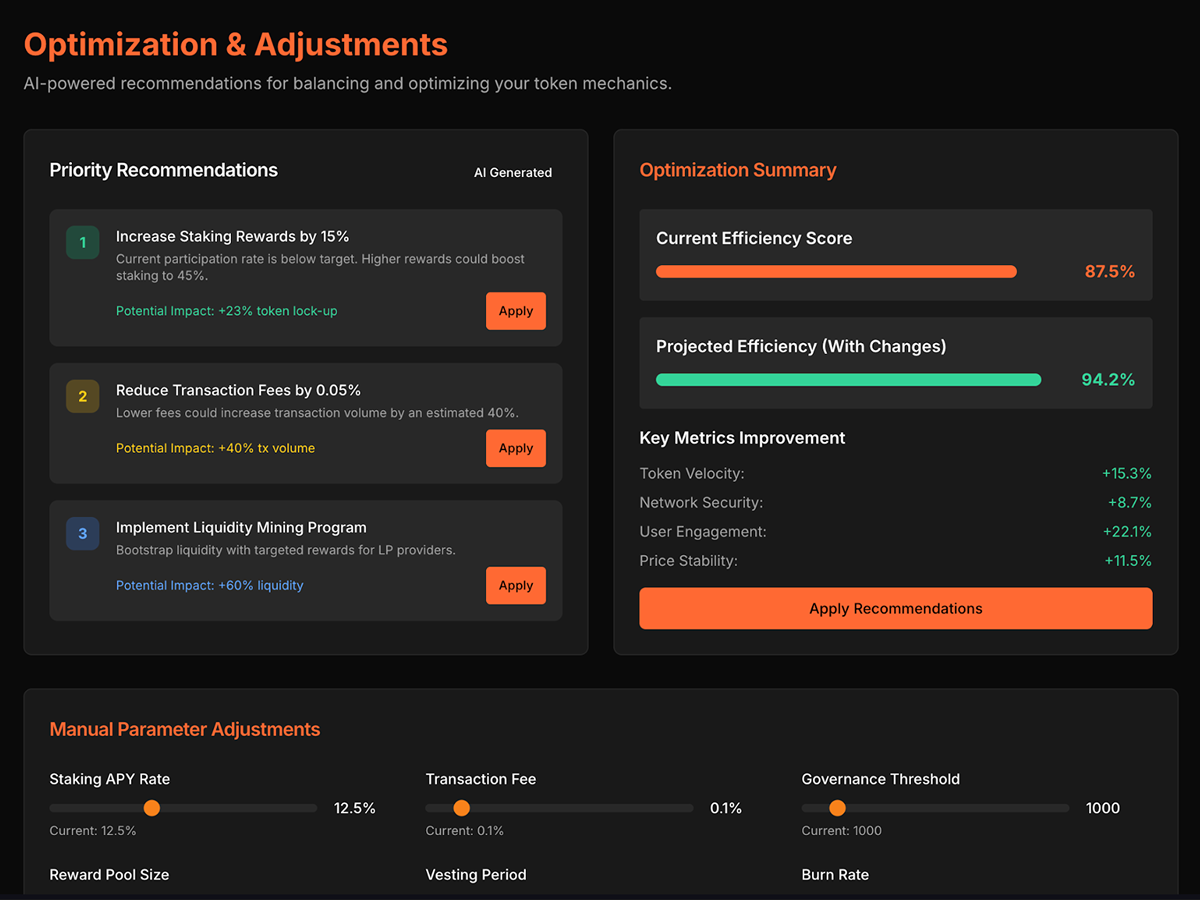
Task: Click the AI Generated label
Action: click(513, 172)
